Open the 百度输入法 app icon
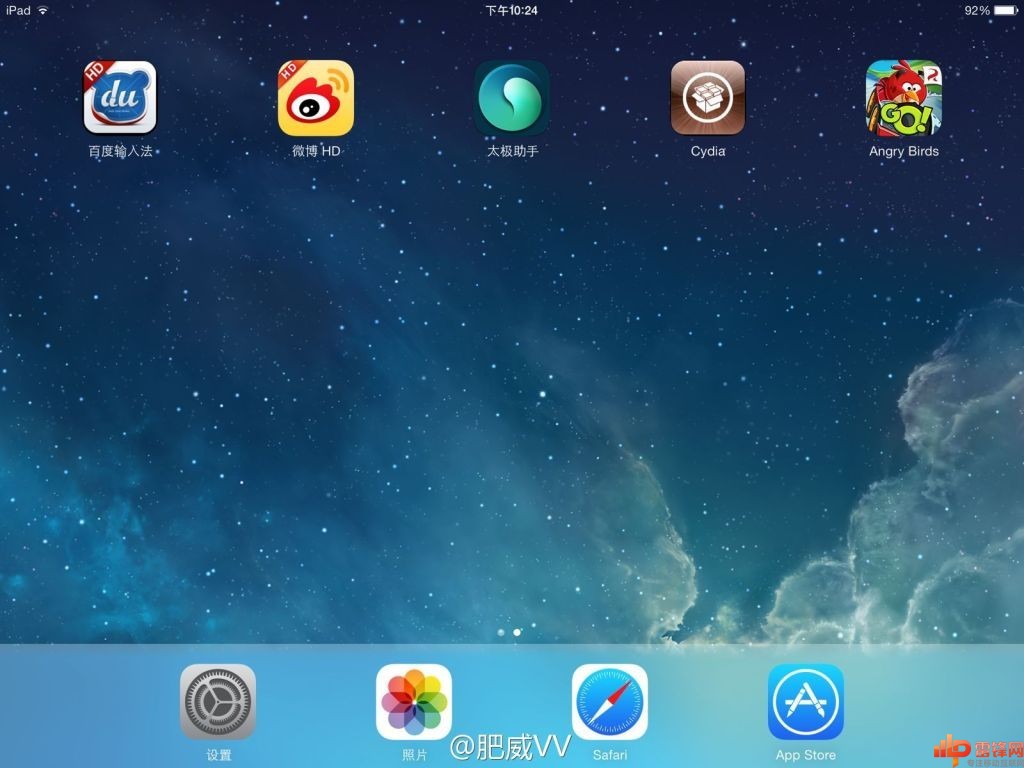 tap(120, 98)
